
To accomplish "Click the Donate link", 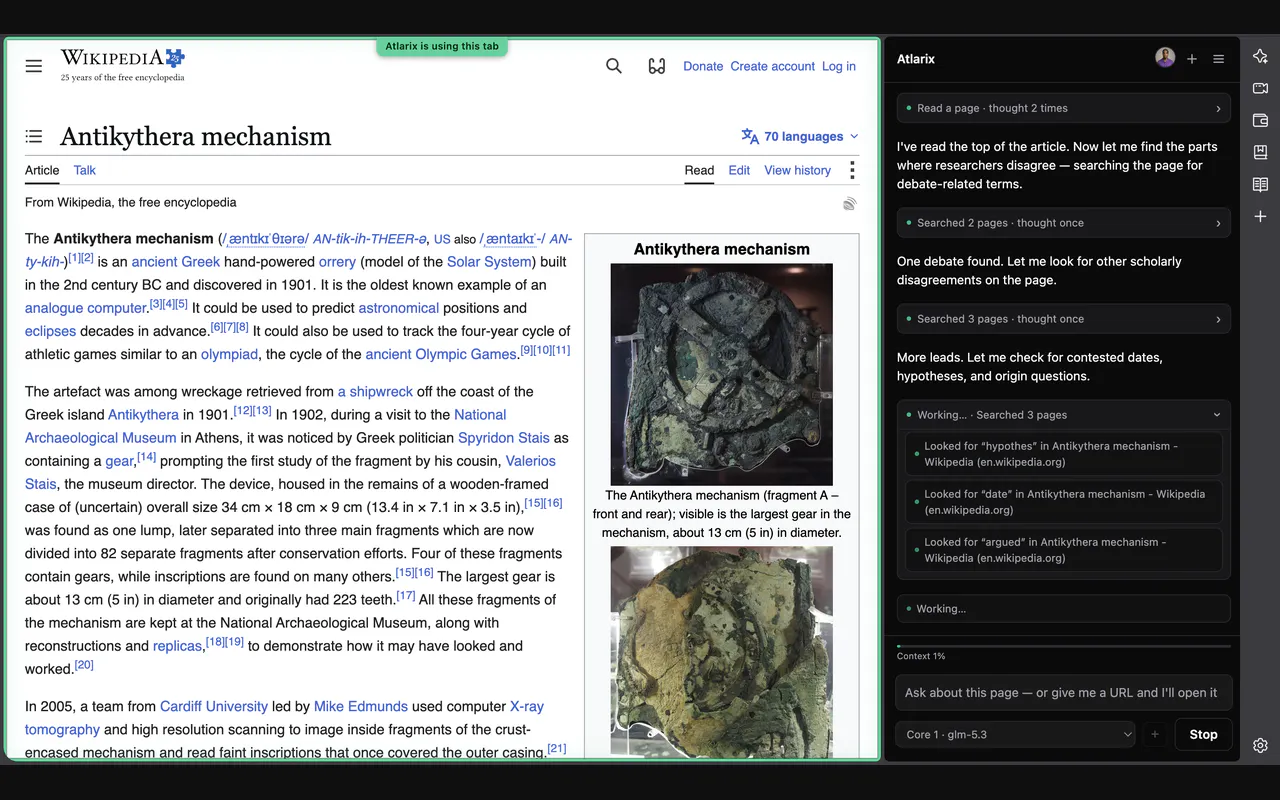I will [703, 66].
